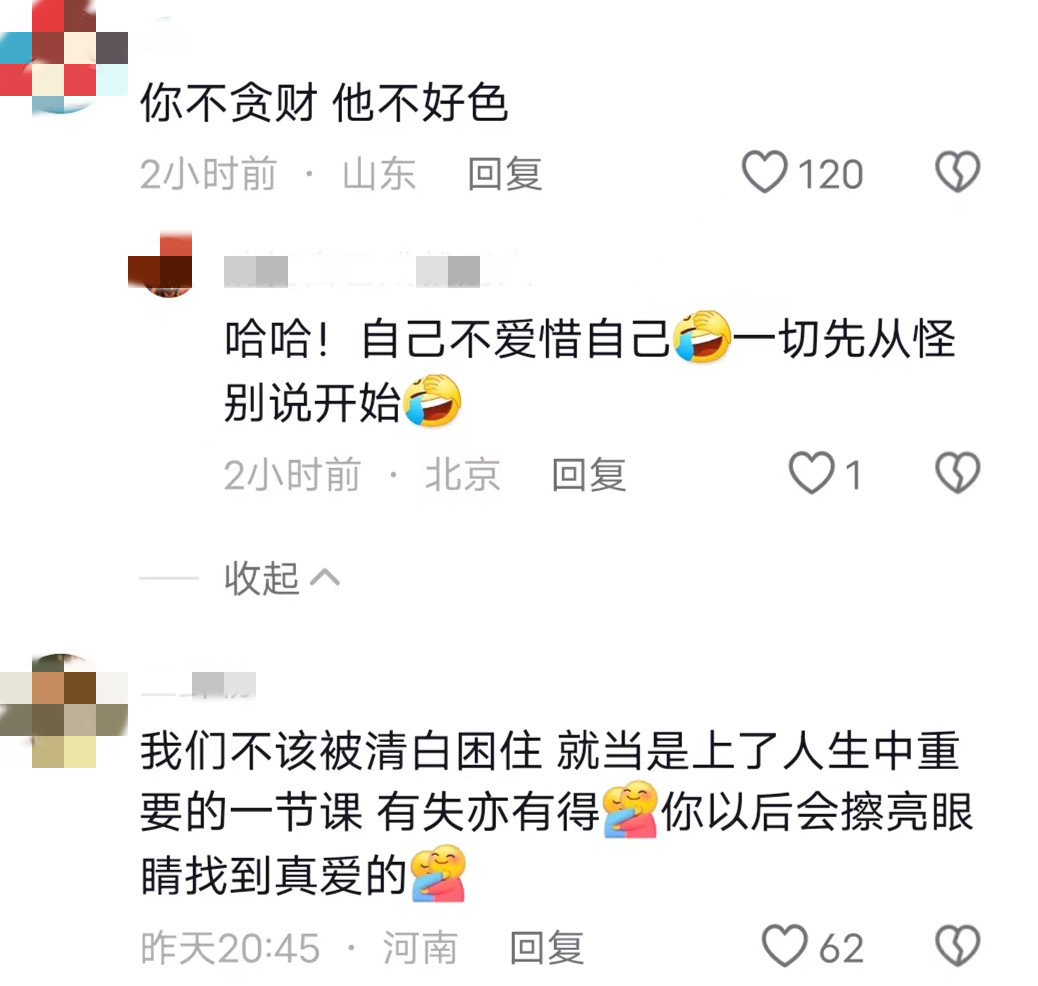Select the comment starting with 我们不该被清白困住

(x=557, y=814)
